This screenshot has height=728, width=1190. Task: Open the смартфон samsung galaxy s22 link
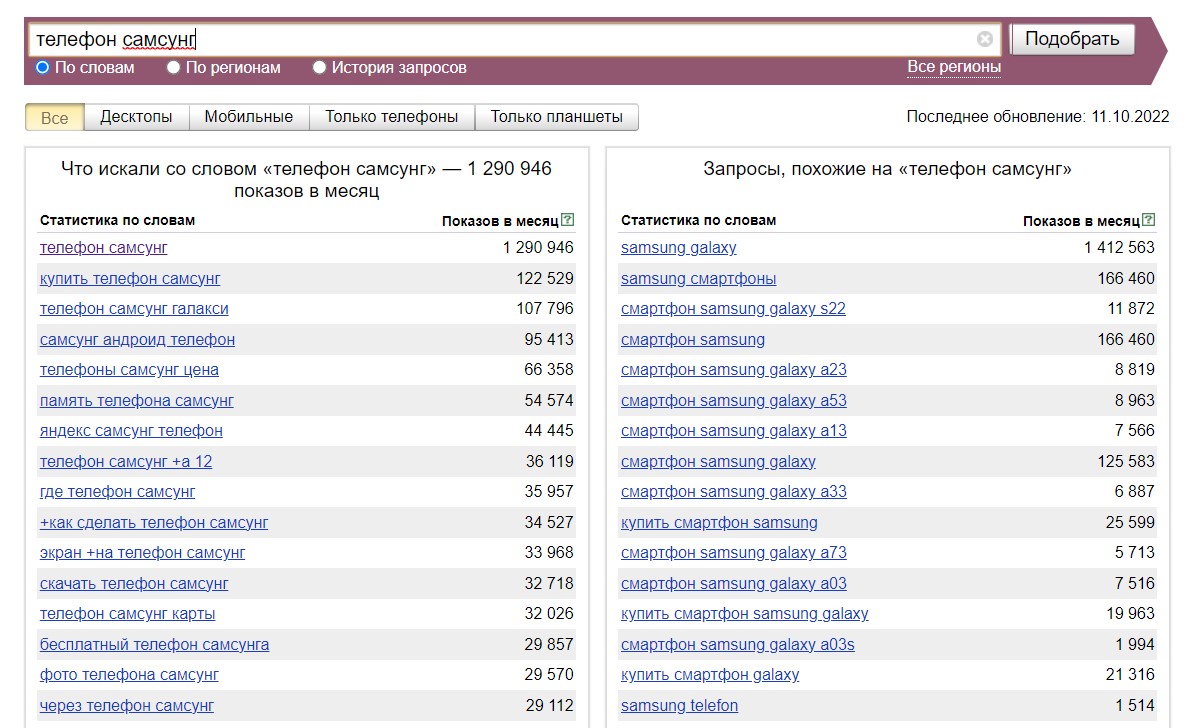pyautogui.click(x=733, y=309)
